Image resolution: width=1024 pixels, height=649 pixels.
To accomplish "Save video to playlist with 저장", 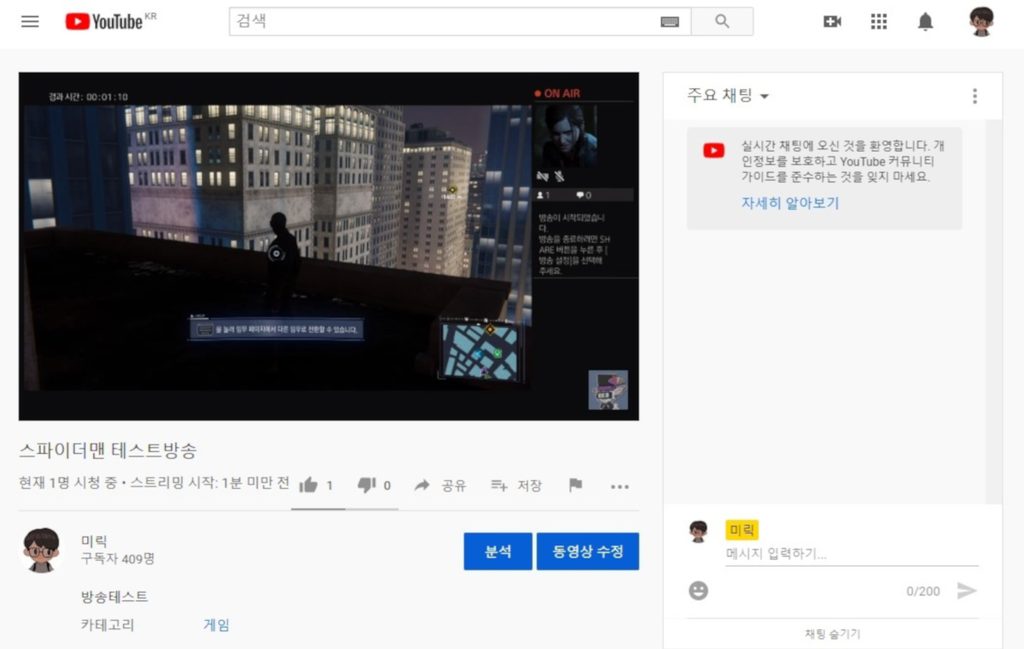I will [x=516, y=485].
